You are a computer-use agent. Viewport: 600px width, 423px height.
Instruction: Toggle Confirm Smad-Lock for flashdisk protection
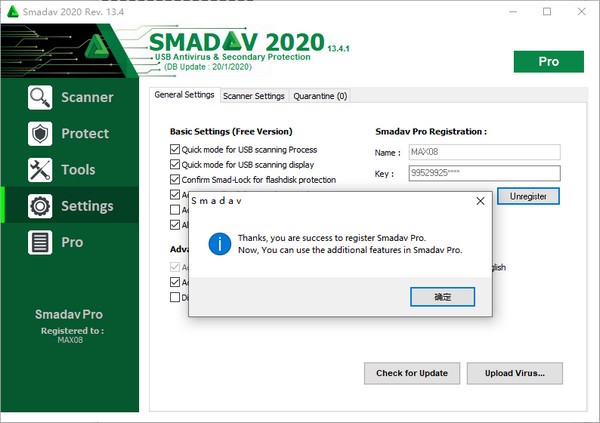(175, 180)
